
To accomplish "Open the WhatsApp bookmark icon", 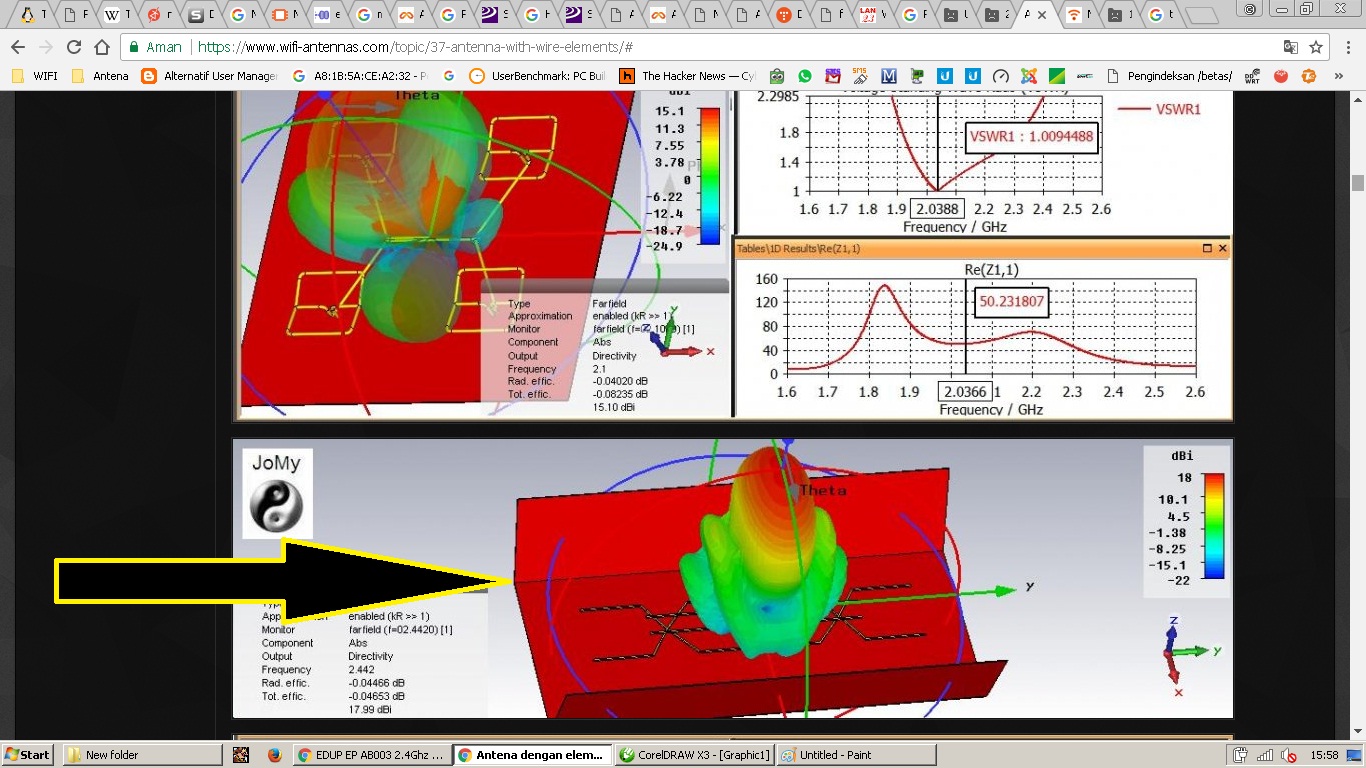I will (x=805, y=76).
